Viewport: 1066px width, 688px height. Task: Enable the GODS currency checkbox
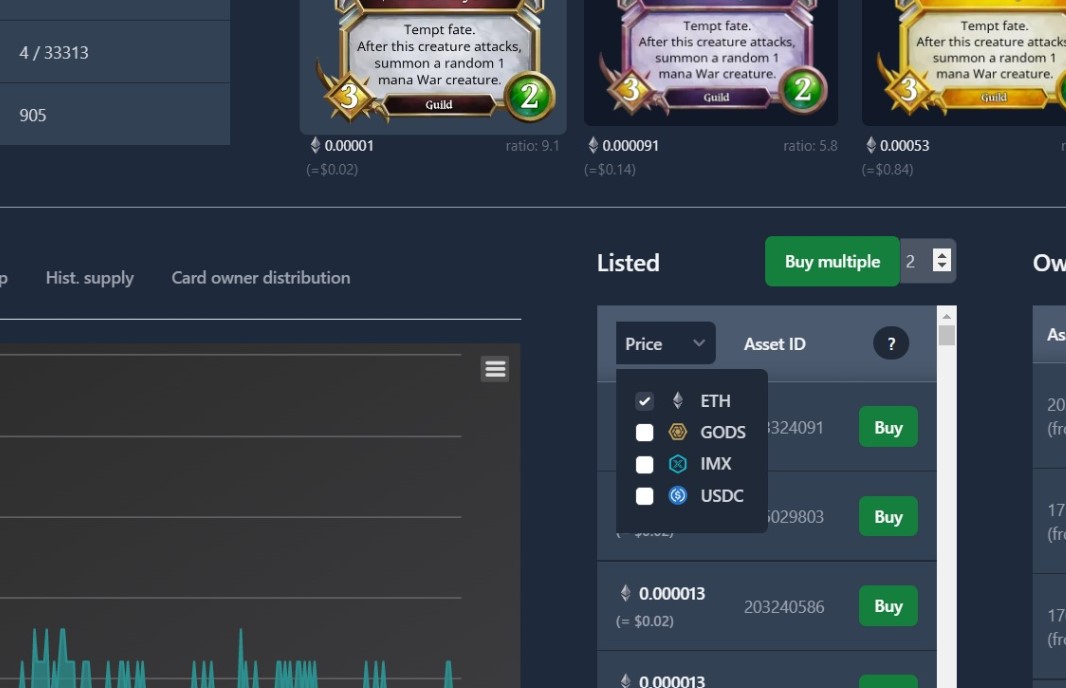644,432
